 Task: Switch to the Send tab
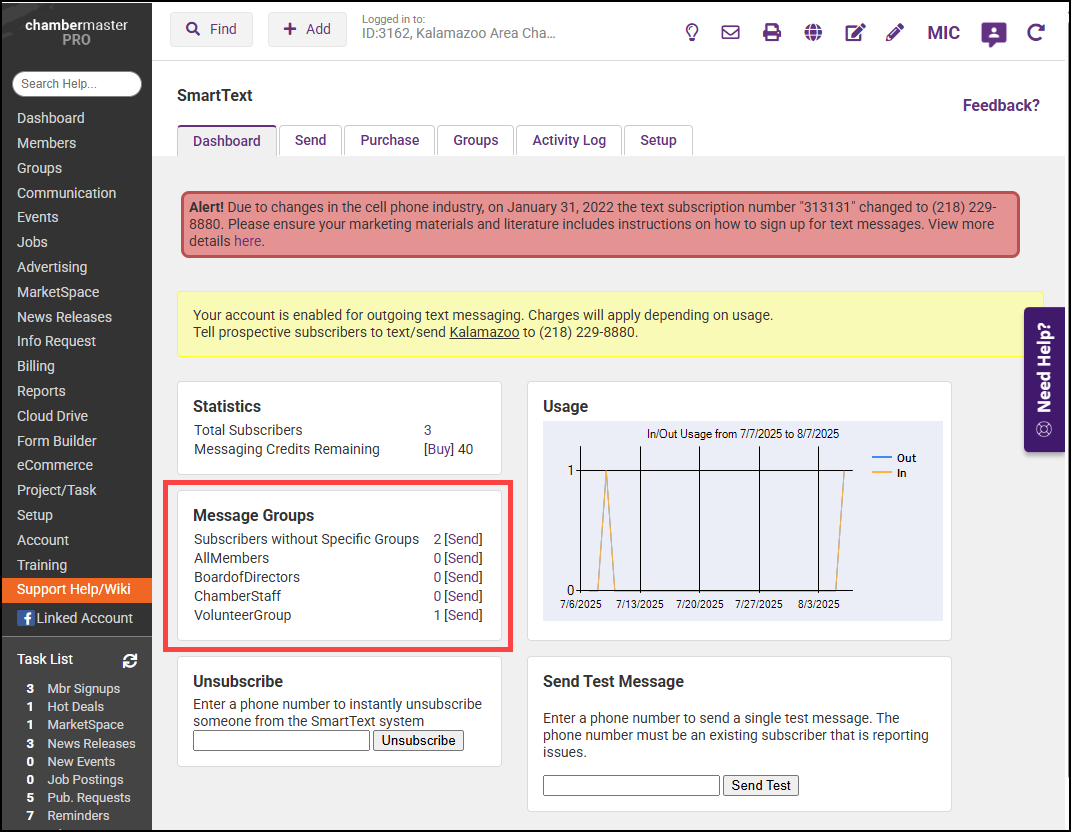pyautogui.click(x=310, y=140)
